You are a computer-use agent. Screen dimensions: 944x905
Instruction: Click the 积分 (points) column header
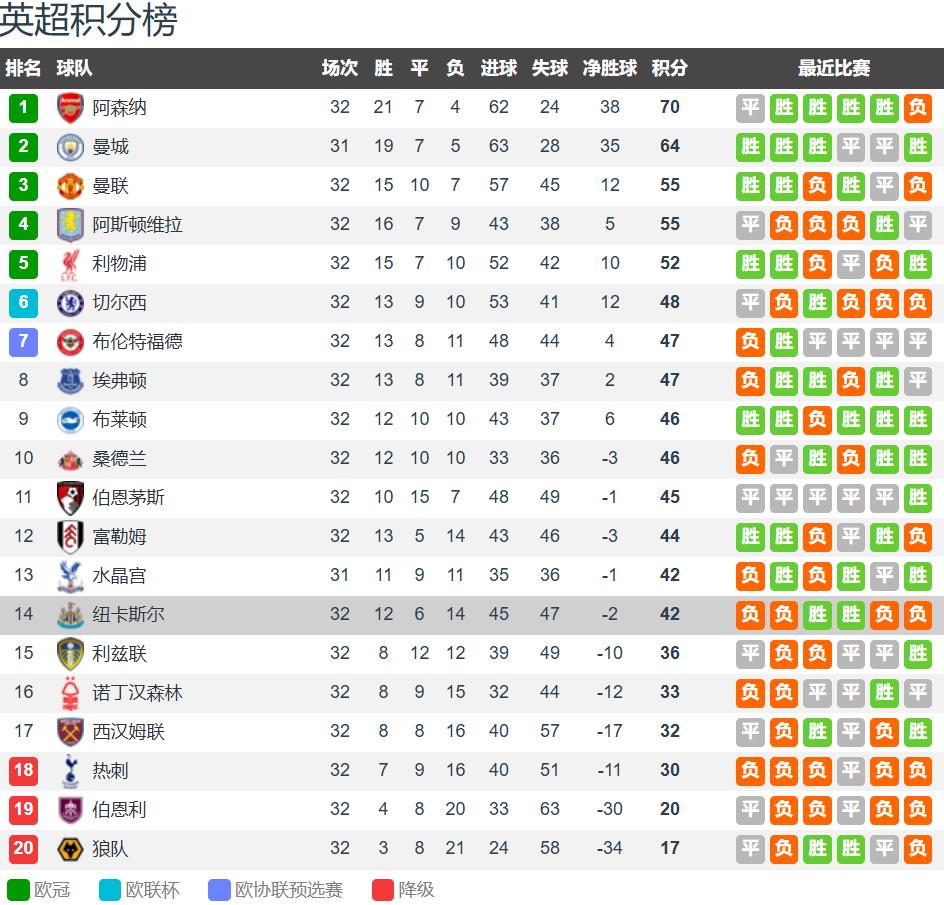(x=669, y=68)
